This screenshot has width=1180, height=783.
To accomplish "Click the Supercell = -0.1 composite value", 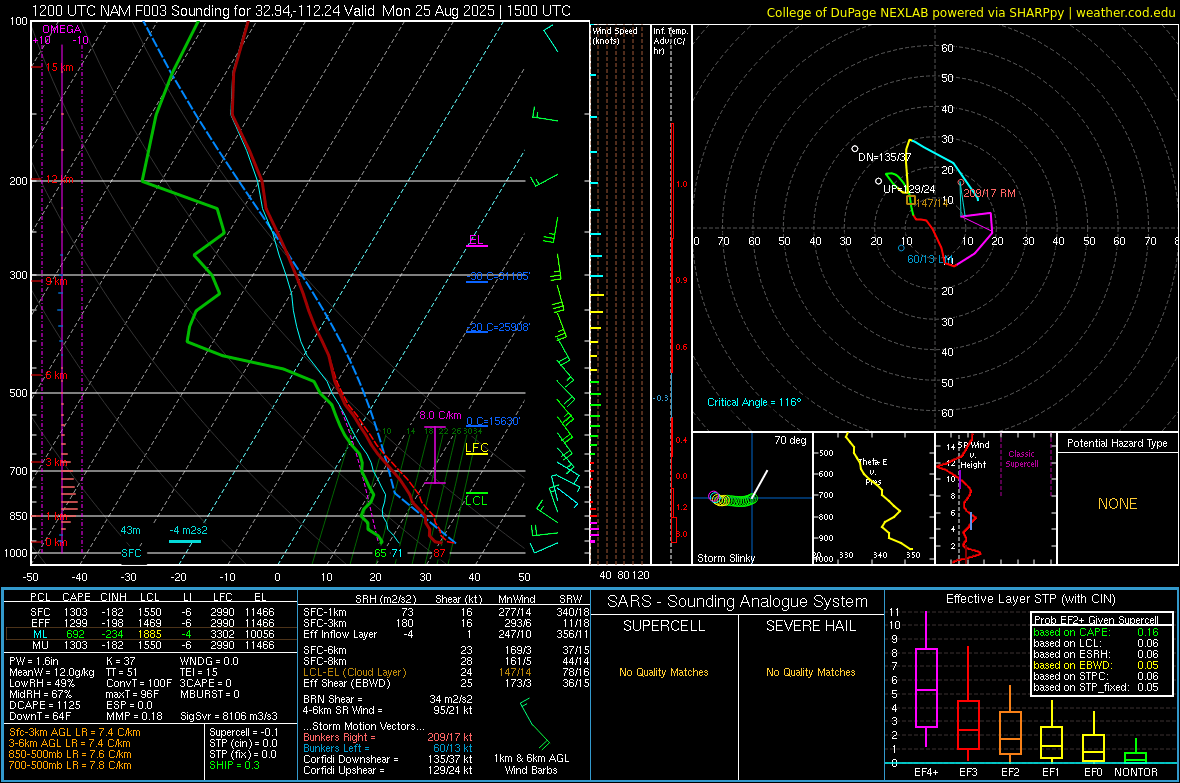I will (244, 732).
